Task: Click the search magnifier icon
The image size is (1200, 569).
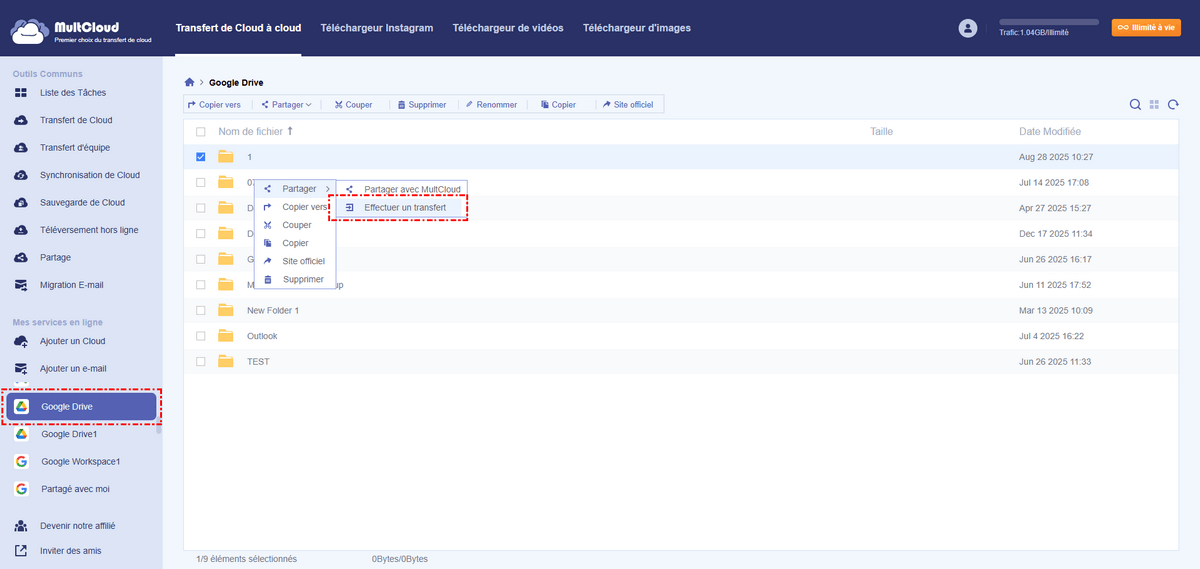Action: pos(1135,105)
